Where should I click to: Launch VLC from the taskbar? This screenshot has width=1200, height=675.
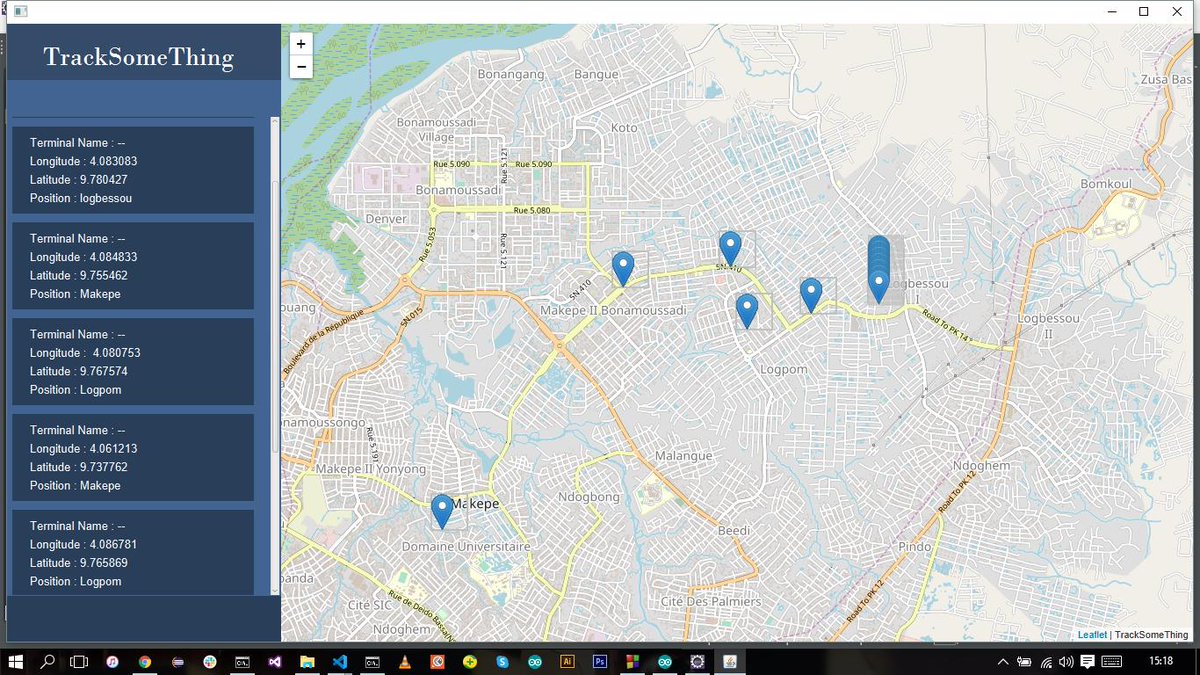(404, 661)
